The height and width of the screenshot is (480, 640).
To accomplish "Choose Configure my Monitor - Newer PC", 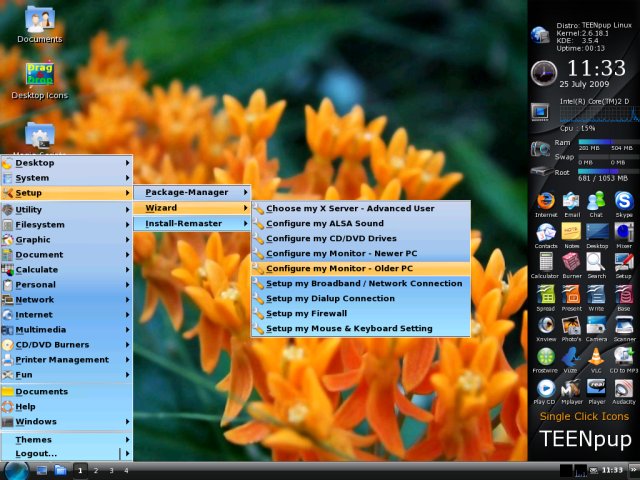I will coord(361,253).
